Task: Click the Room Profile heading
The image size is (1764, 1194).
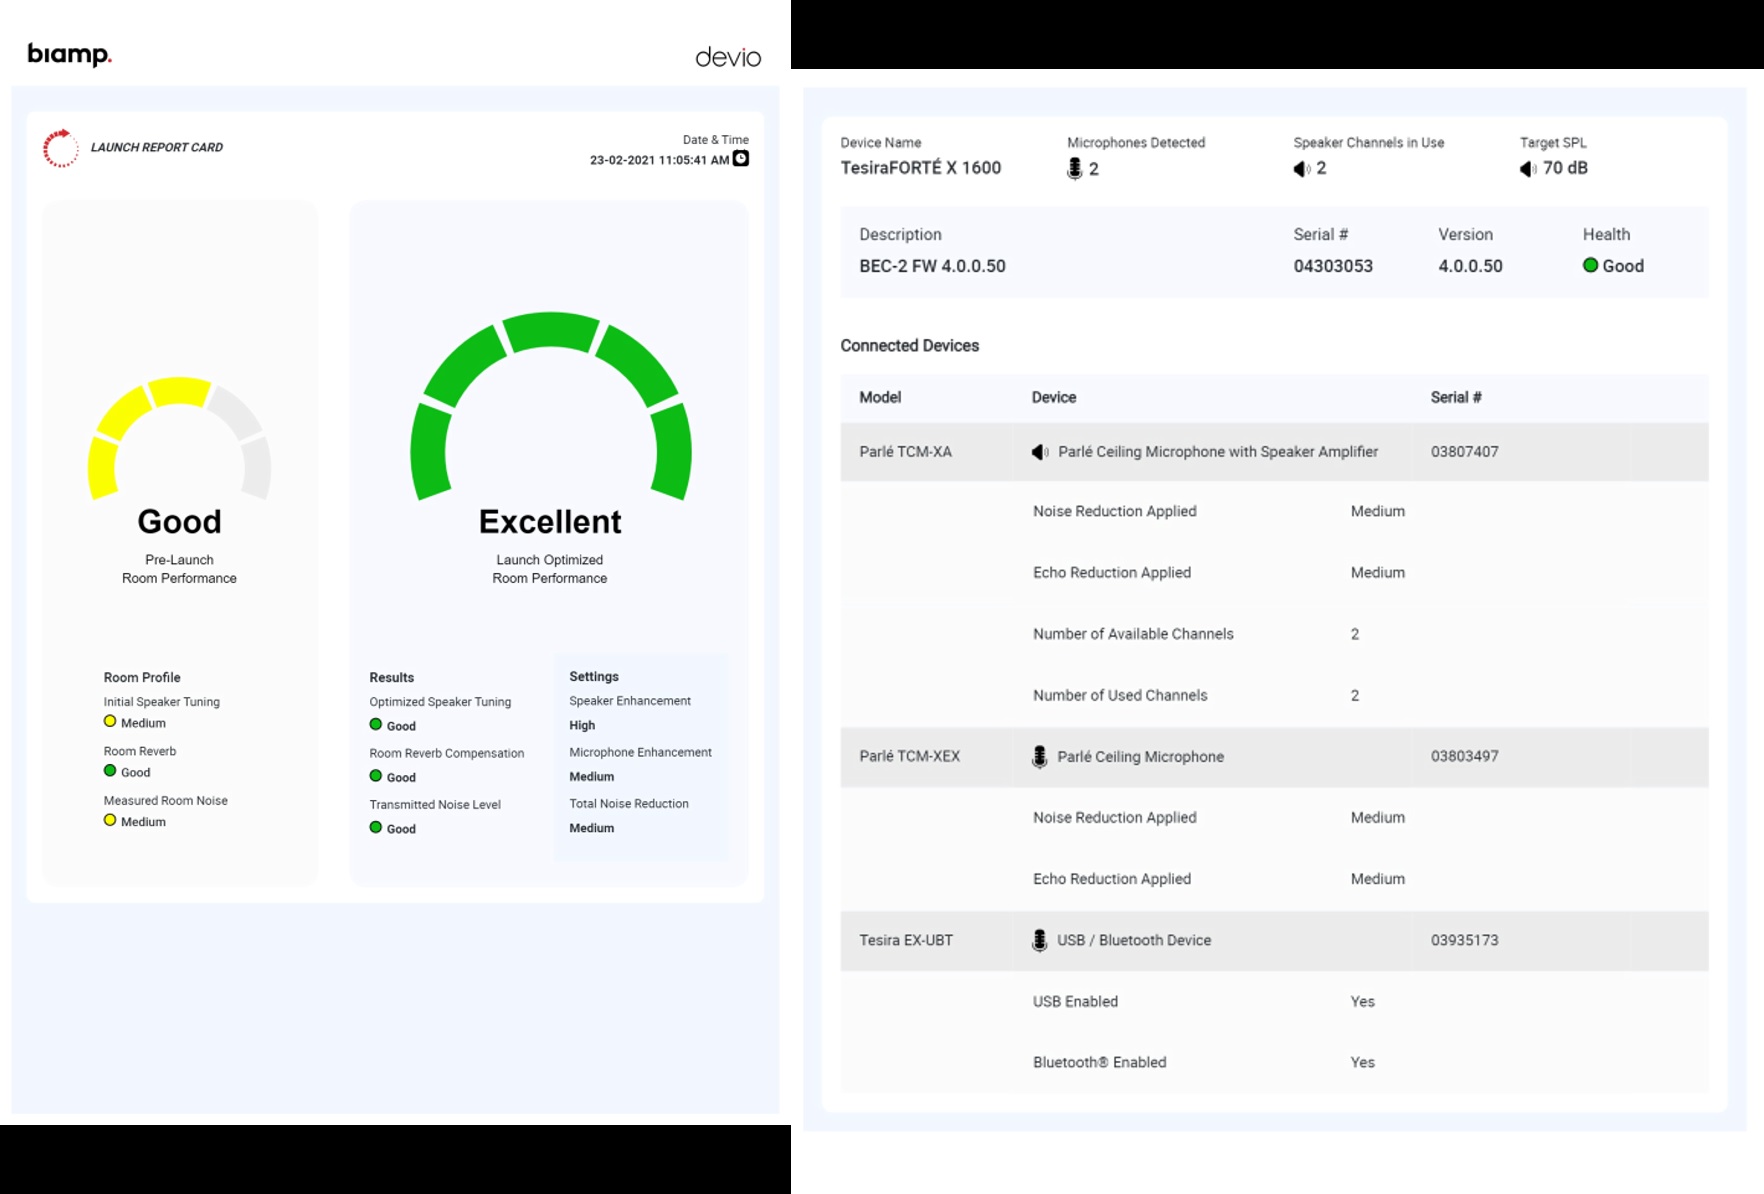Action: 142,677
